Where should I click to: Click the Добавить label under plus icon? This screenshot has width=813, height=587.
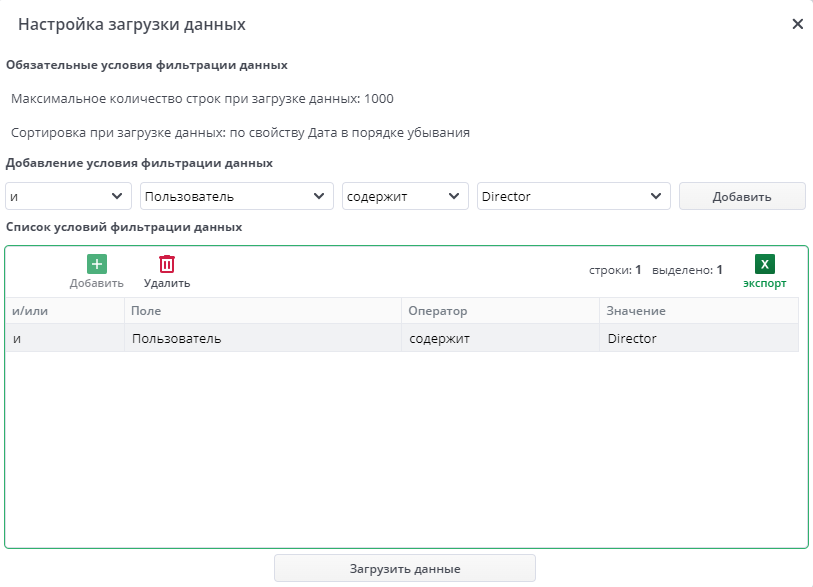coord(96,281)
